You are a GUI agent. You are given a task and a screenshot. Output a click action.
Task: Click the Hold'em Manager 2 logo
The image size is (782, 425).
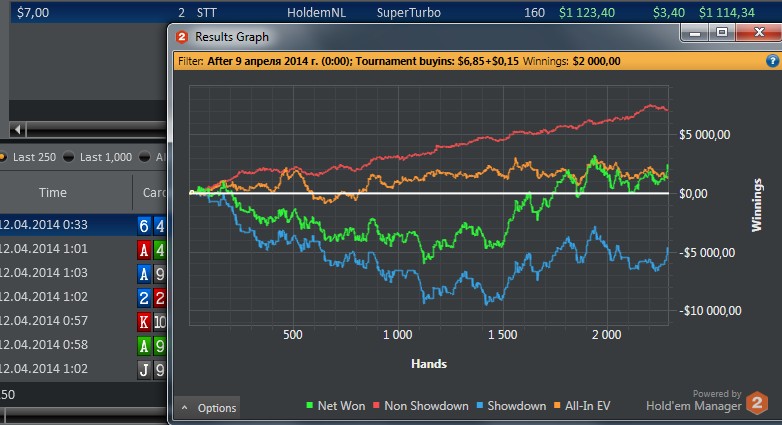757,403
